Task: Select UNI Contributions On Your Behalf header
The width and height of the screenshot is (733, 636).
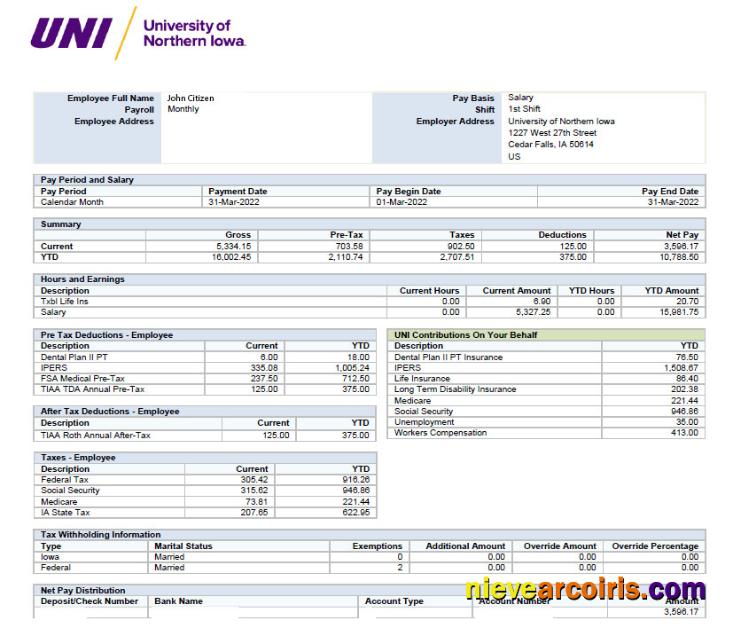Action: tap(463, 335)
